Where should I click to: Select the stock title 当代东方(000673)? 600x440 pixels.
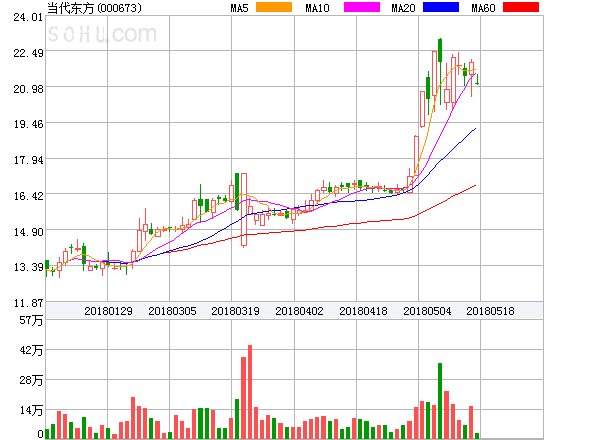(x=94, y=8)
